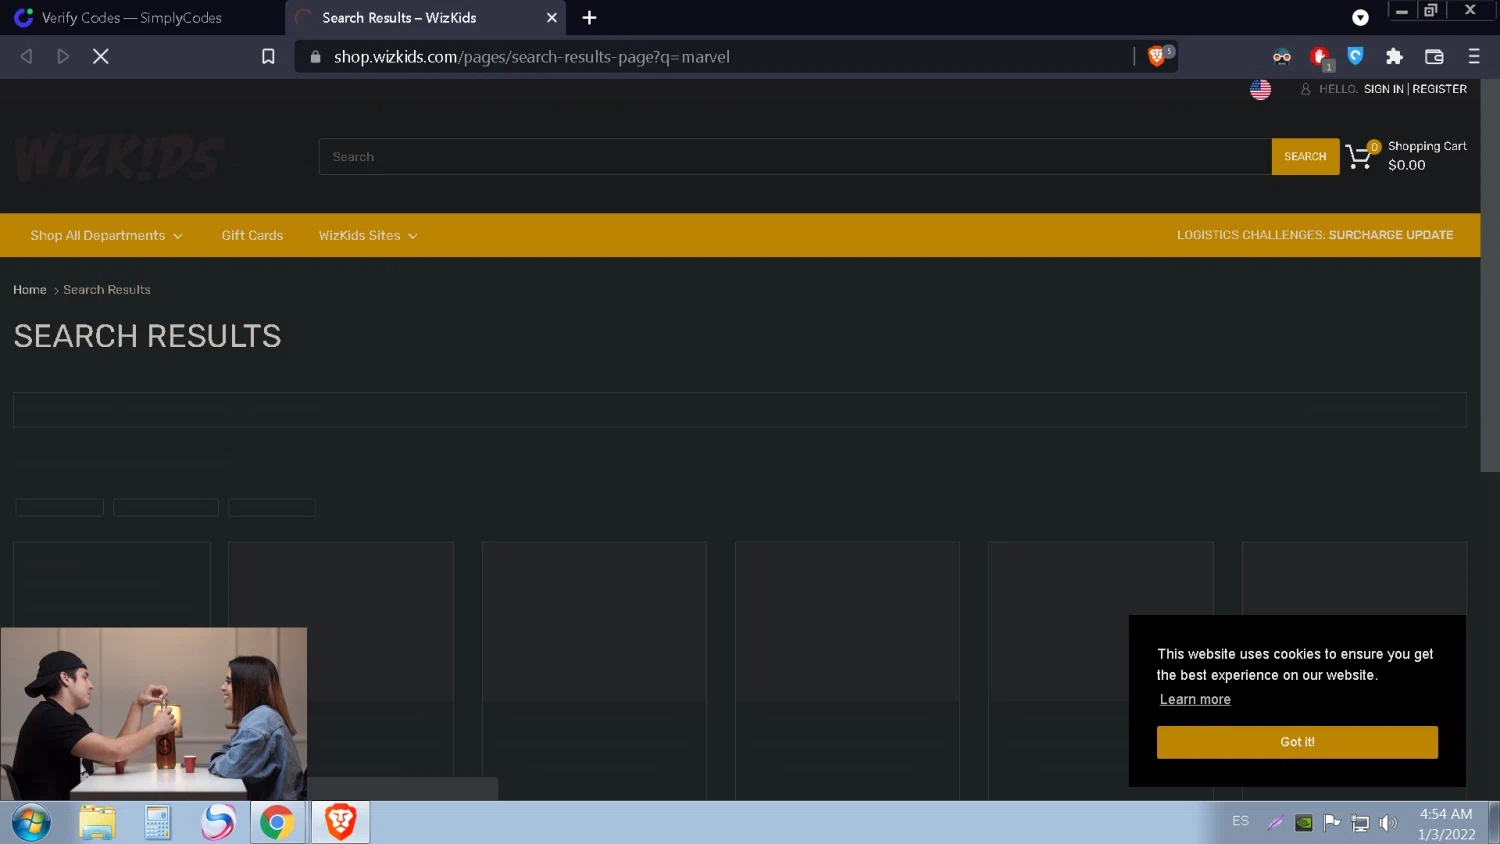Viewport: 1500px width, 844px height.
Task: Go forward to the next page
Action: pos(63,57)
